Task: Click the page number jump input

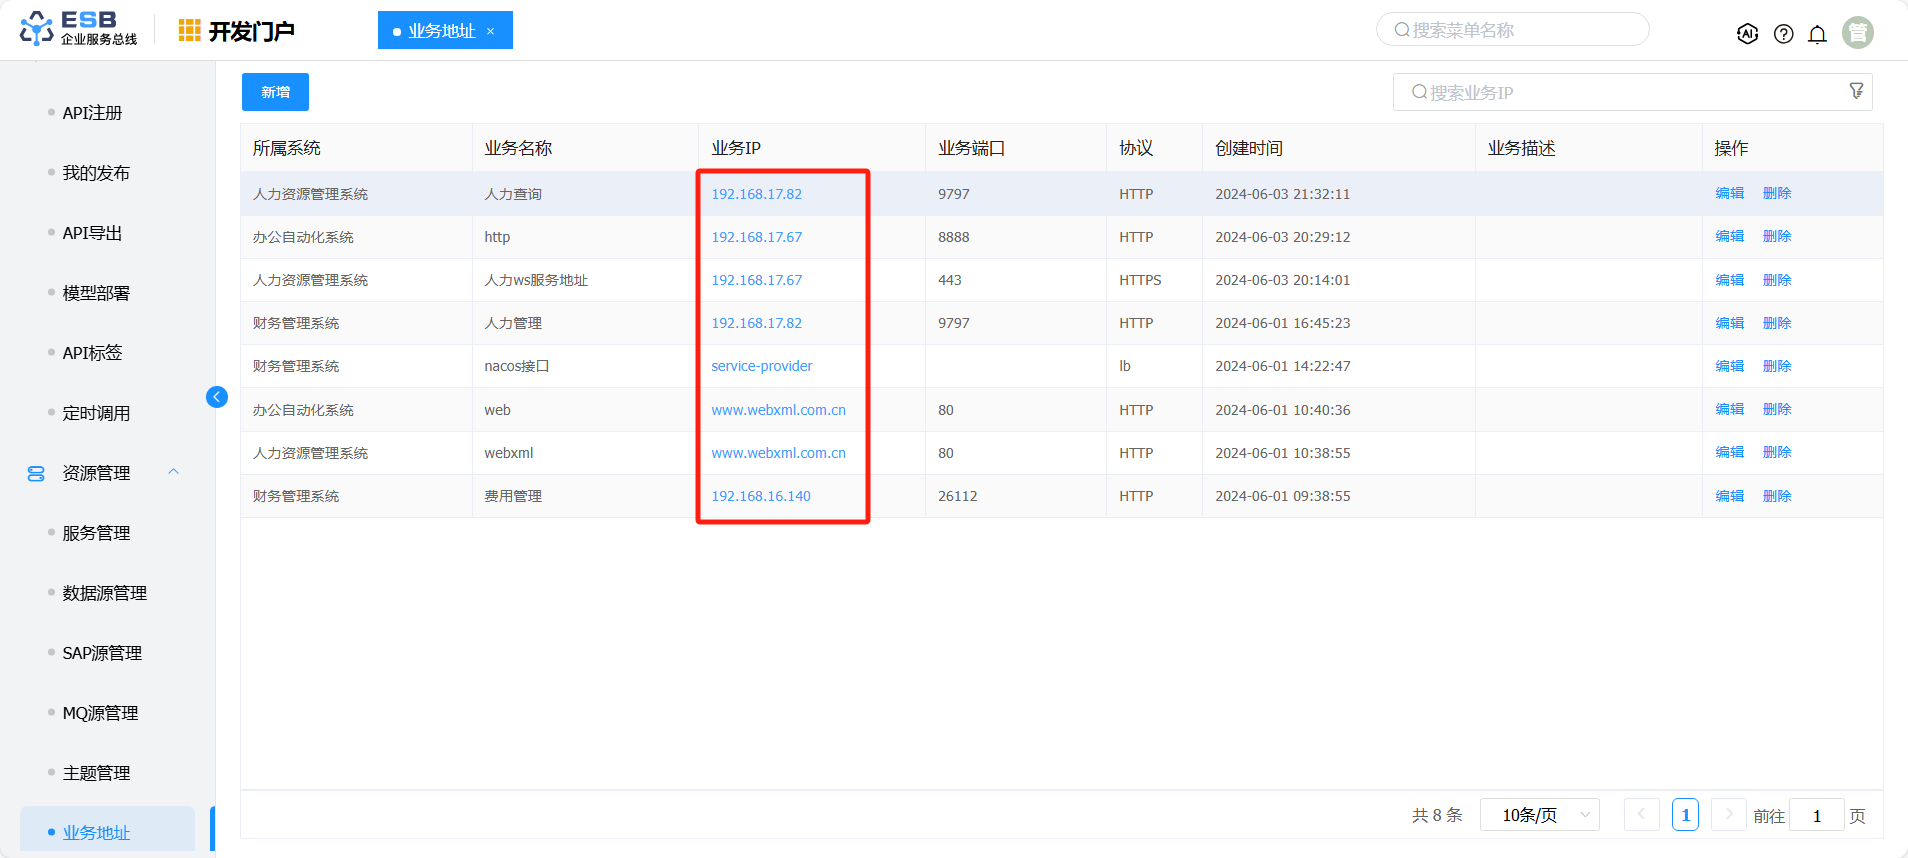Action: point(1816,815)
